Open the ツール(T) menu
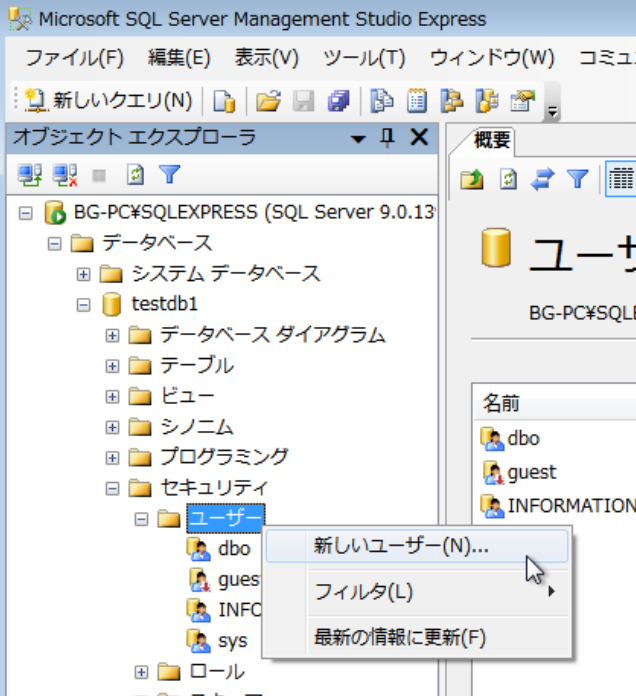 [364, 58]
